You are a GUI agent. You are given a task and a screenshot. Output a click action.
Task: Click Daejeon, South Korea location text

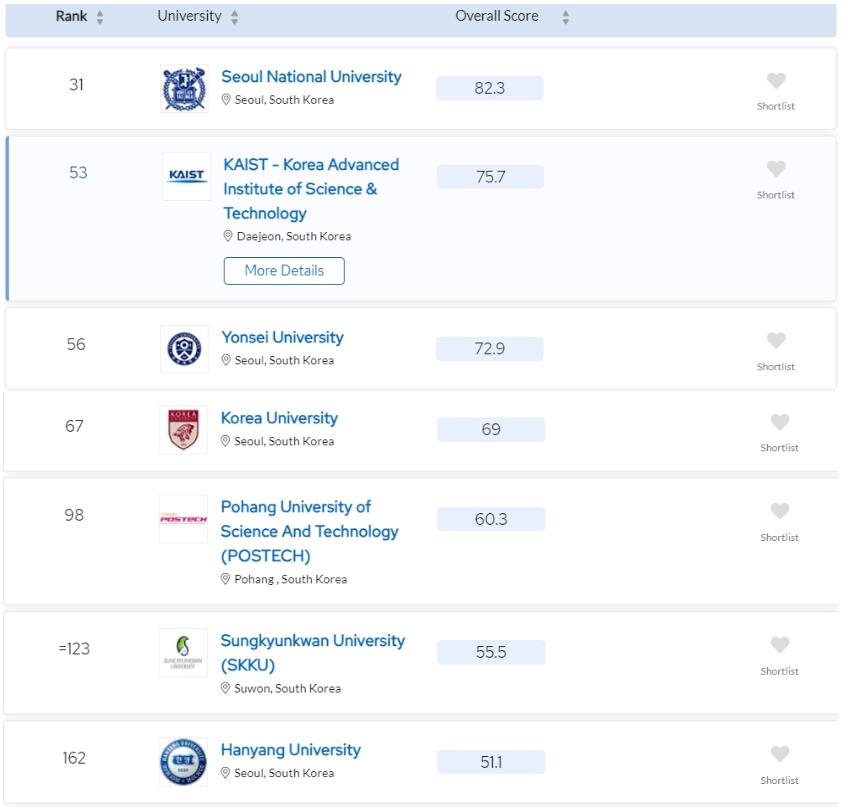(x=294, y=237)
